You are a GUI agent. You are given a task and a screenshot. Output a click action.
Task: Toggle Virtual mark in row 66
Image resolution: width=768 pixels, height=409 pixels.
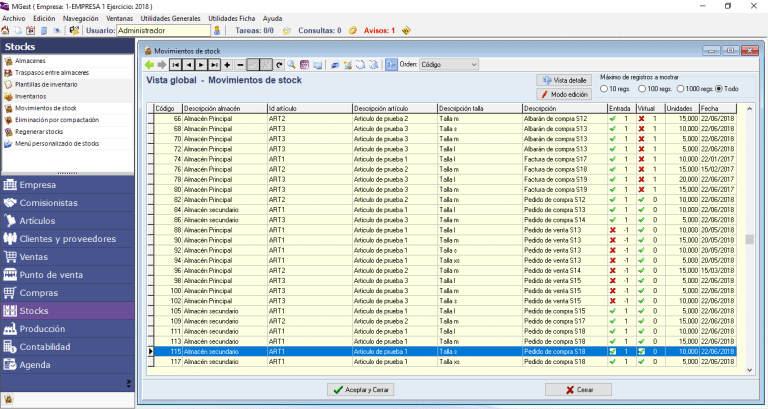pyautogui.click(x=641, y=119)
